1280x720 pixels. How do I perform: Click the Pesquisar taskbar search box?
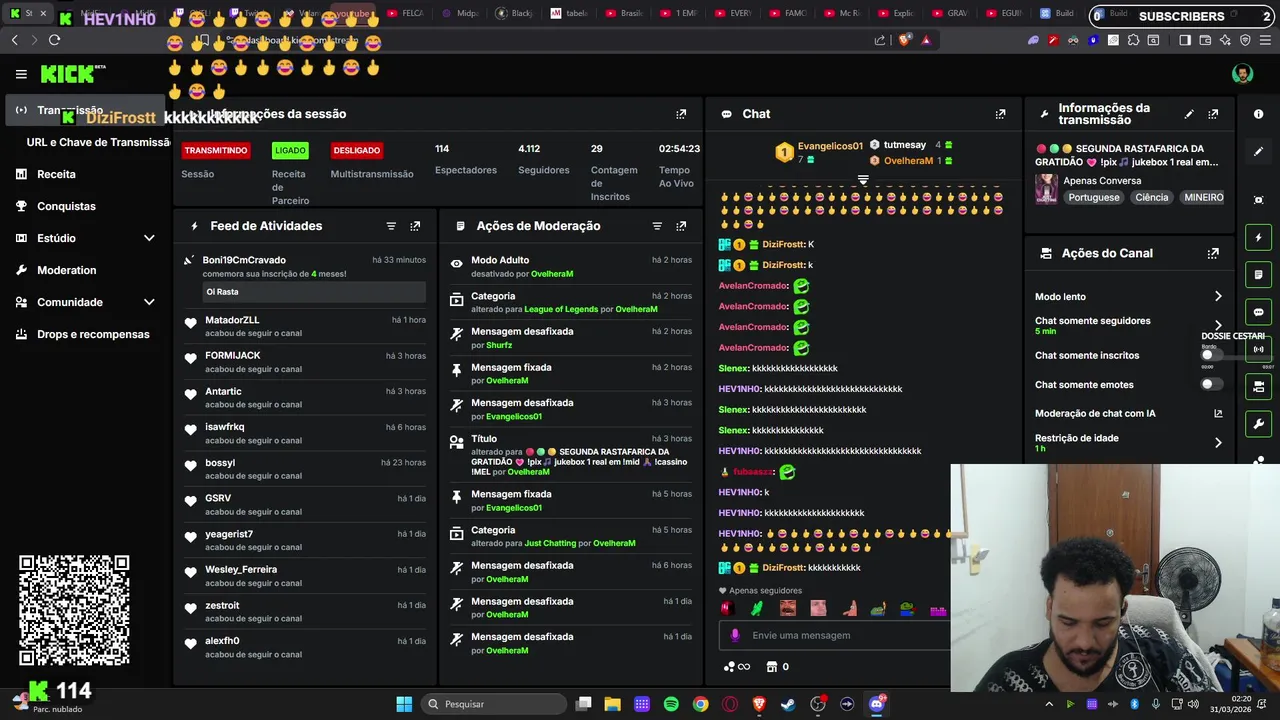493,704
